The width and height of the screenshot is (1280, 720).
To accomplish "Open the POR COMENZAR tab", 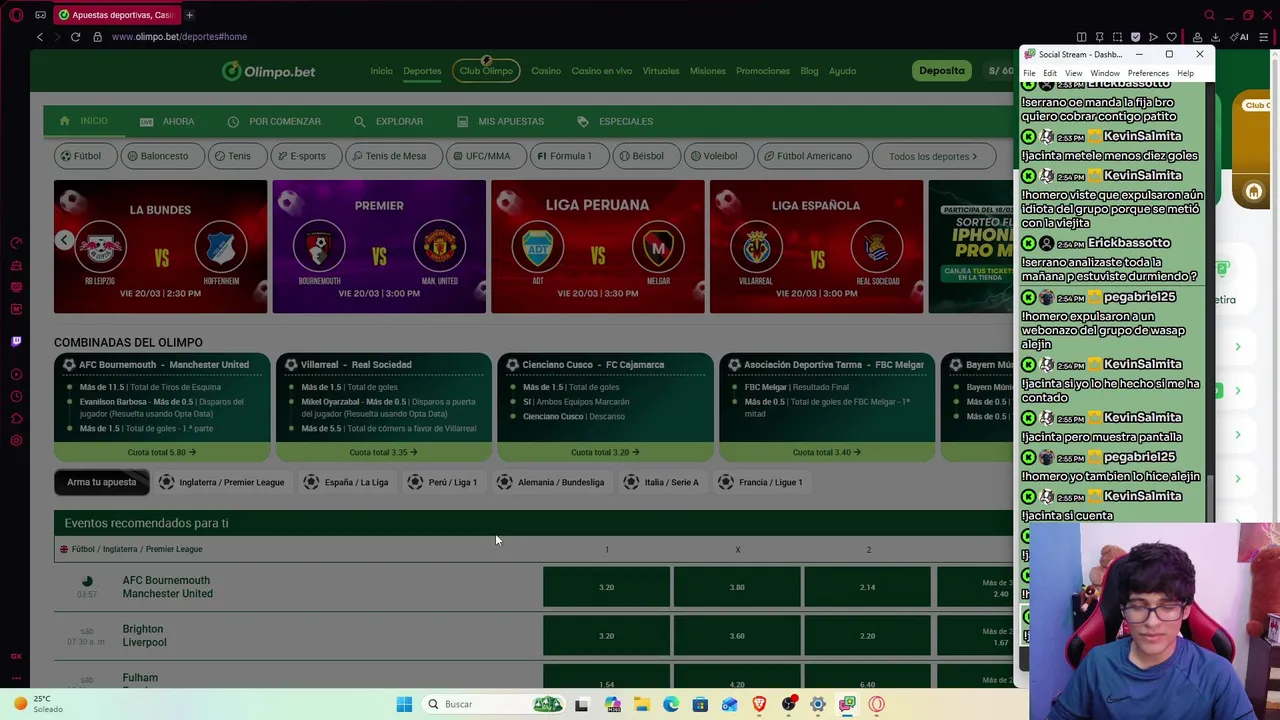I will pyautogui.click(x=274, y=121).
